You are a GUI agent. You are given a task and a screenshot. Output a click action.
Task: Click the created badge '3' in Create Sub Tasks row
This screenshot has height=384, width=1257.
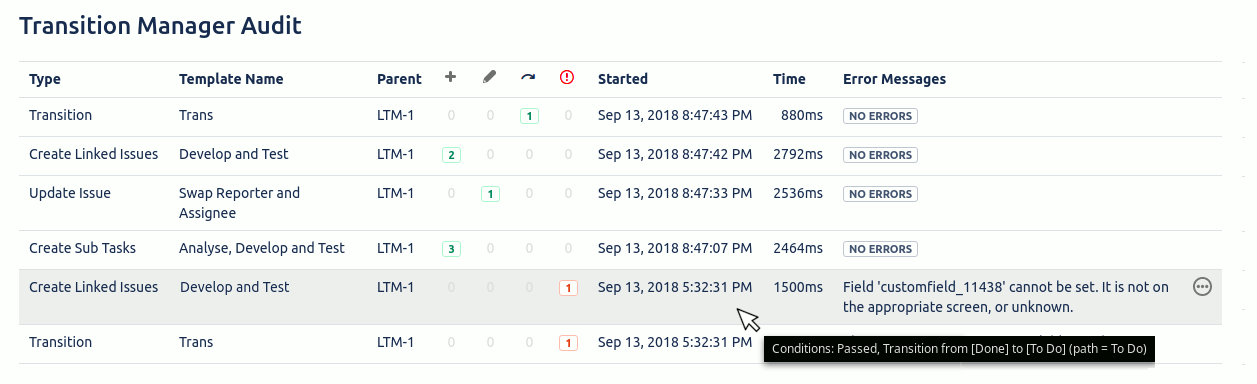(451, 249)
